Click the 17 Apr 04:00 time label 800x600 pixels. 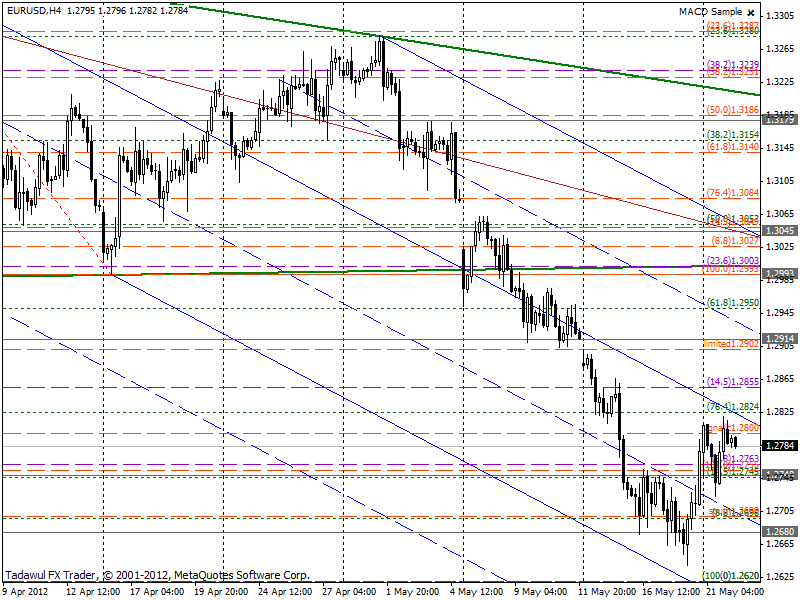(157, 592)
